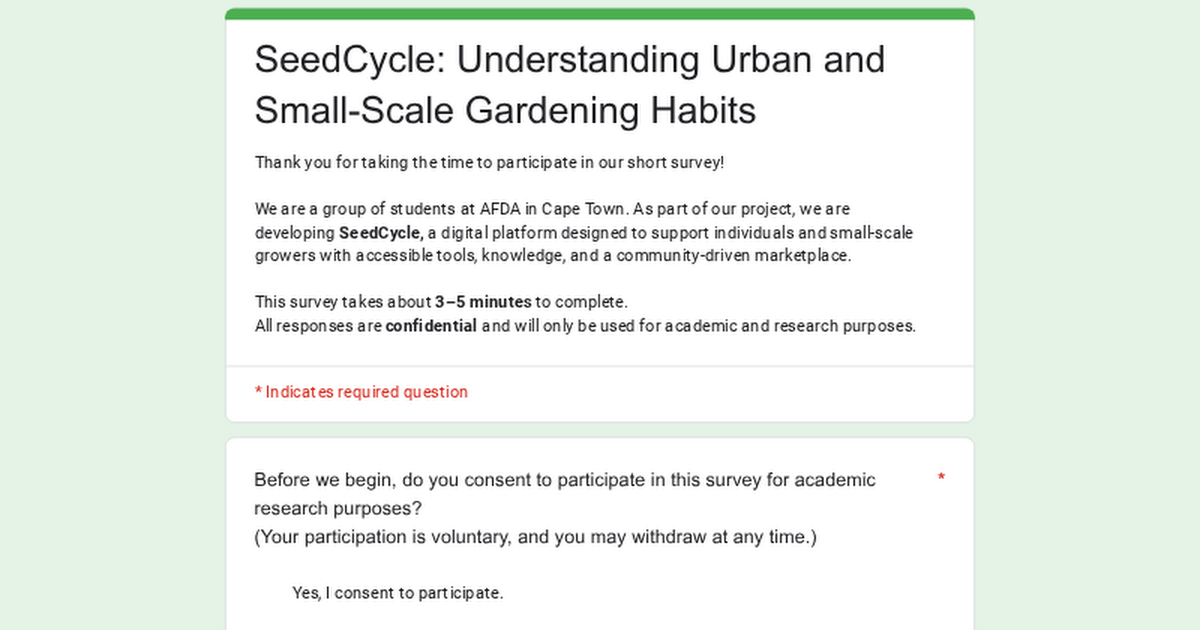The height and width of the screenshot is (630, 1200).
Task: Click "Small-Scale Gardening Habits" in the title
Action: point(505,110)
